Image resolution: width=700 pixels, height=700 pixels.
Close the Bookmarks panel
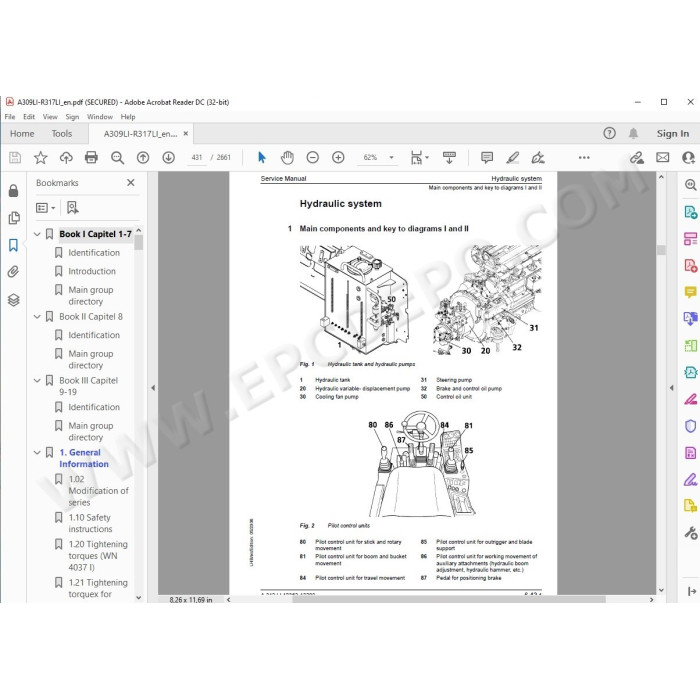tap(131, 183)
